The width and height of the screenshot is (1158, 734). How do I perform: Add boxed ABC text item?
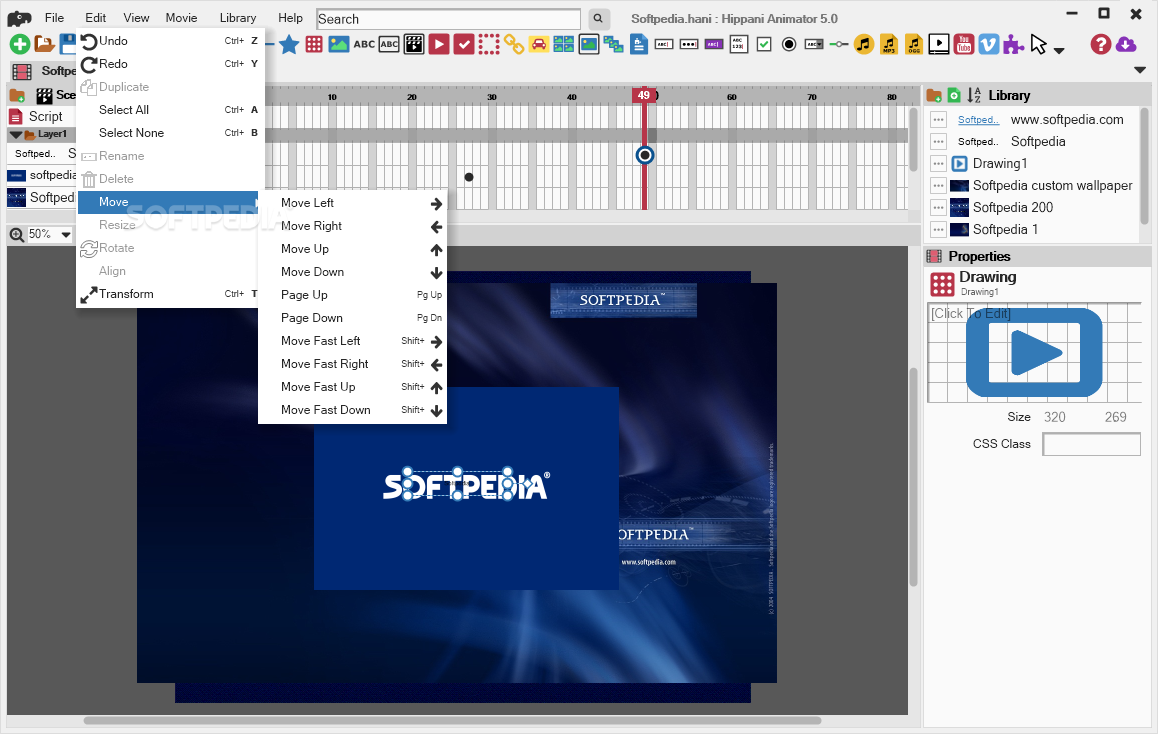389,44
